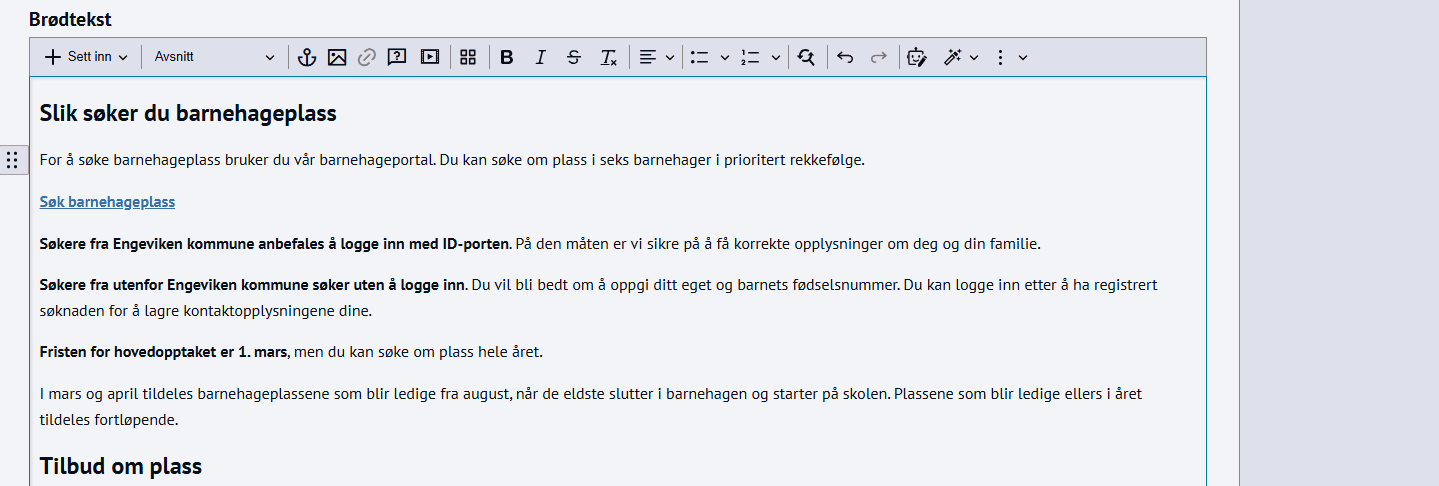
Task: Click the insert video icon
Action: [430, 57]
